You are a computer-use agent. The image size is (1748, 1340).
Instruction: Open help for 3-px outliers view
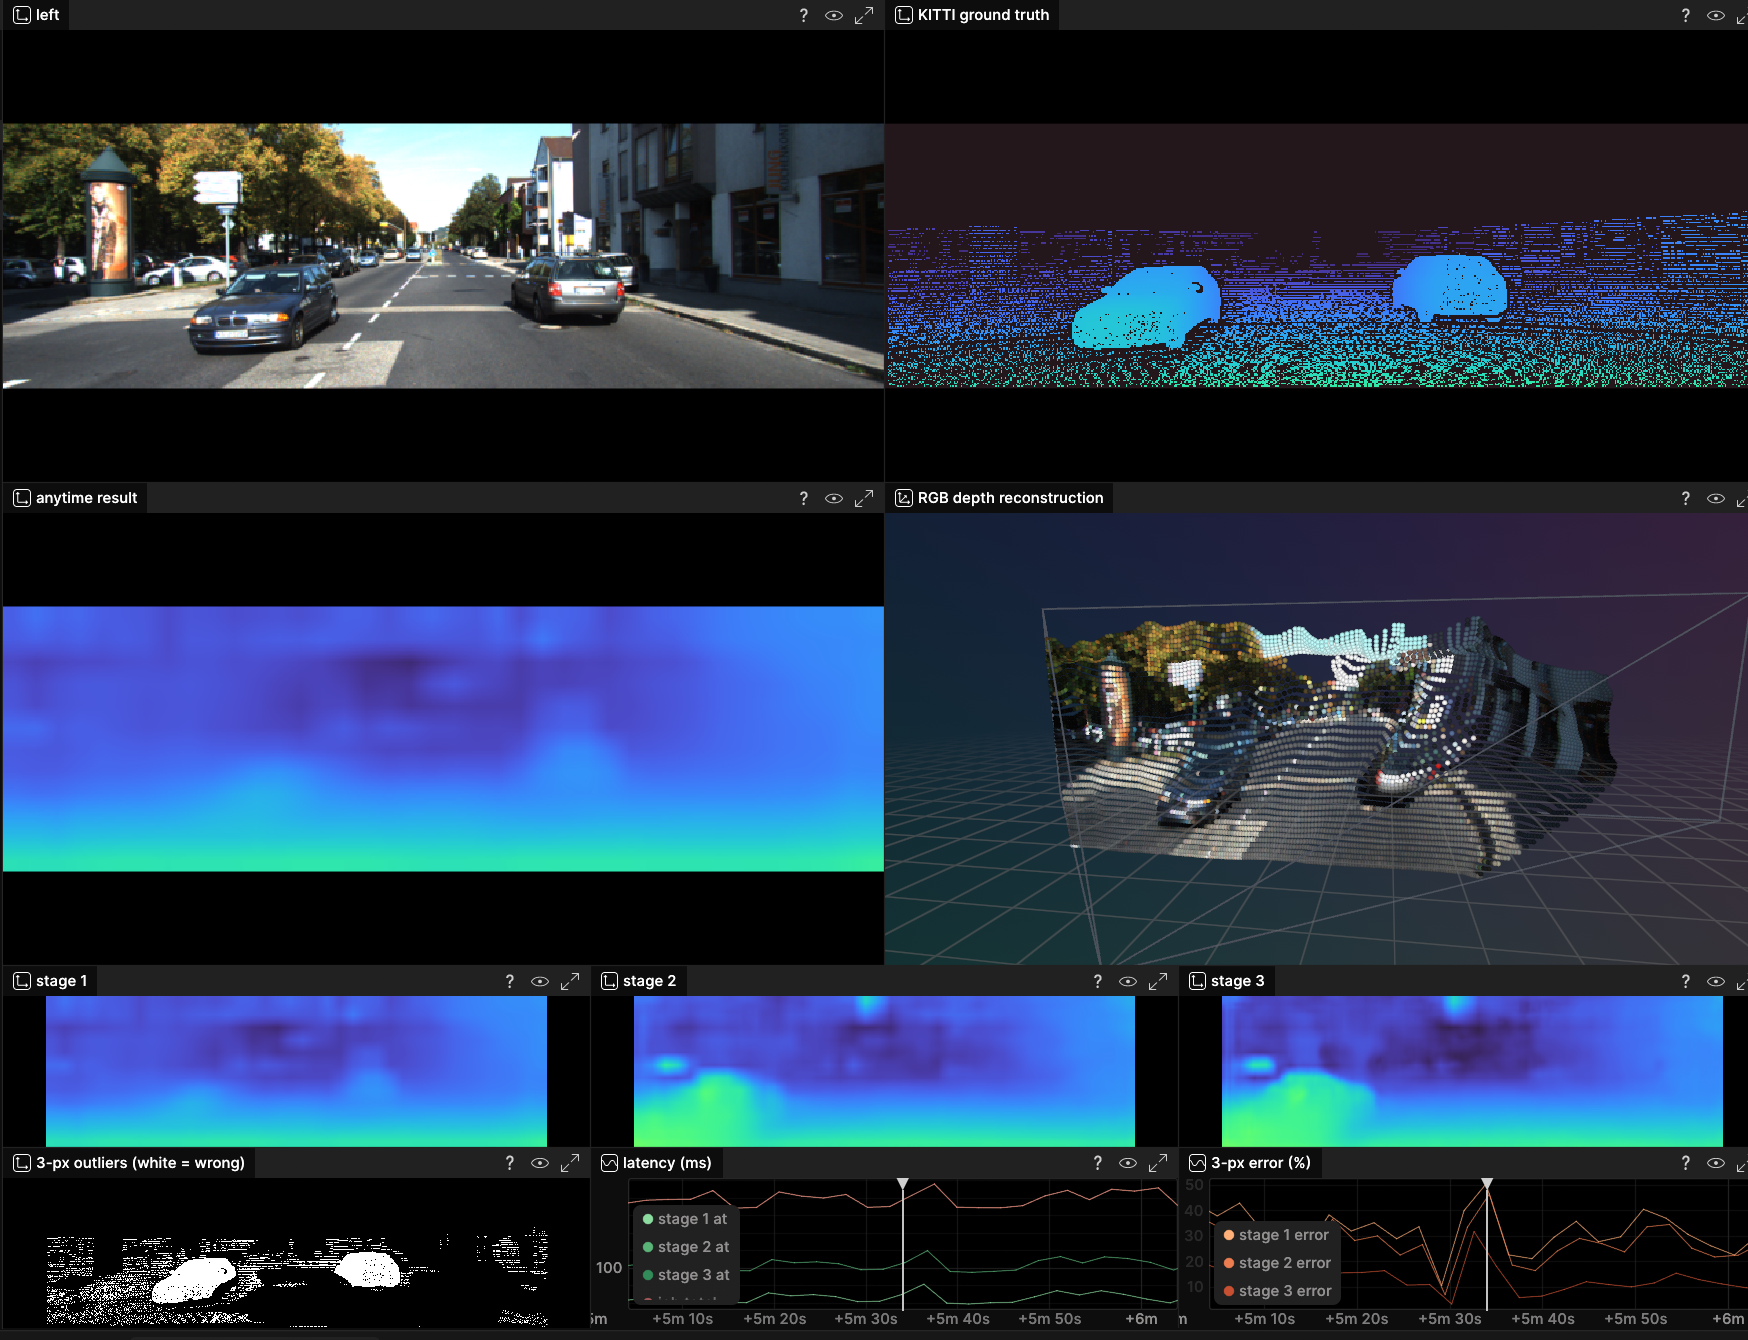[x=510, y=1163]
